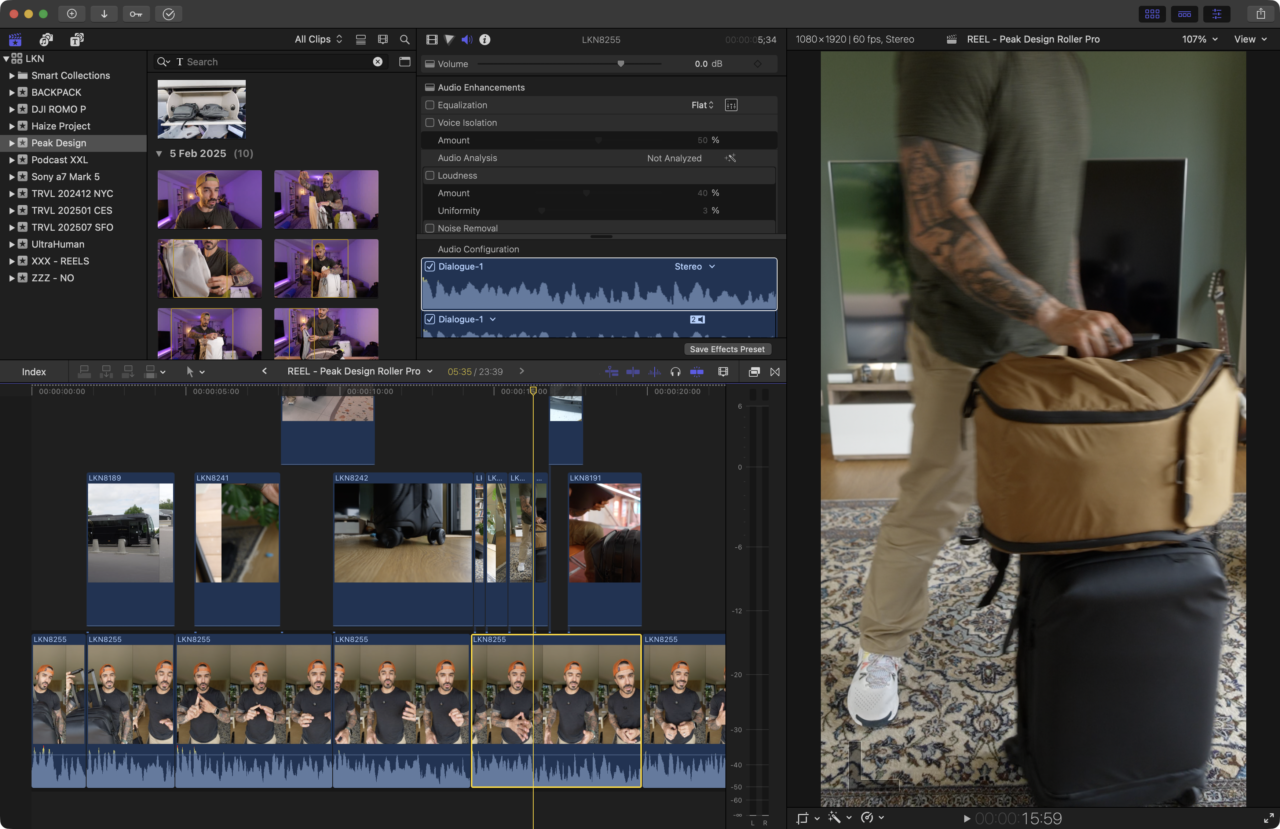Click the headphones solo icon above the timeline
Viewport: 1280px width, 829px height.
674,371
